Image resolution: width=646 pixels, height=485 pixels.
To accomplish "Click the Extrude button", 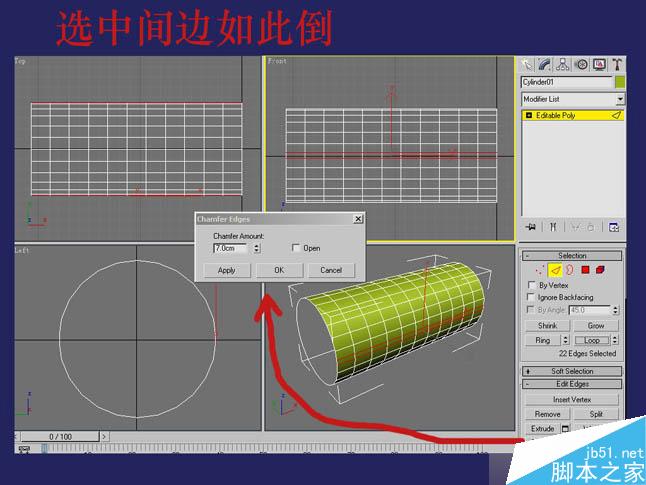I will (543, 429).
